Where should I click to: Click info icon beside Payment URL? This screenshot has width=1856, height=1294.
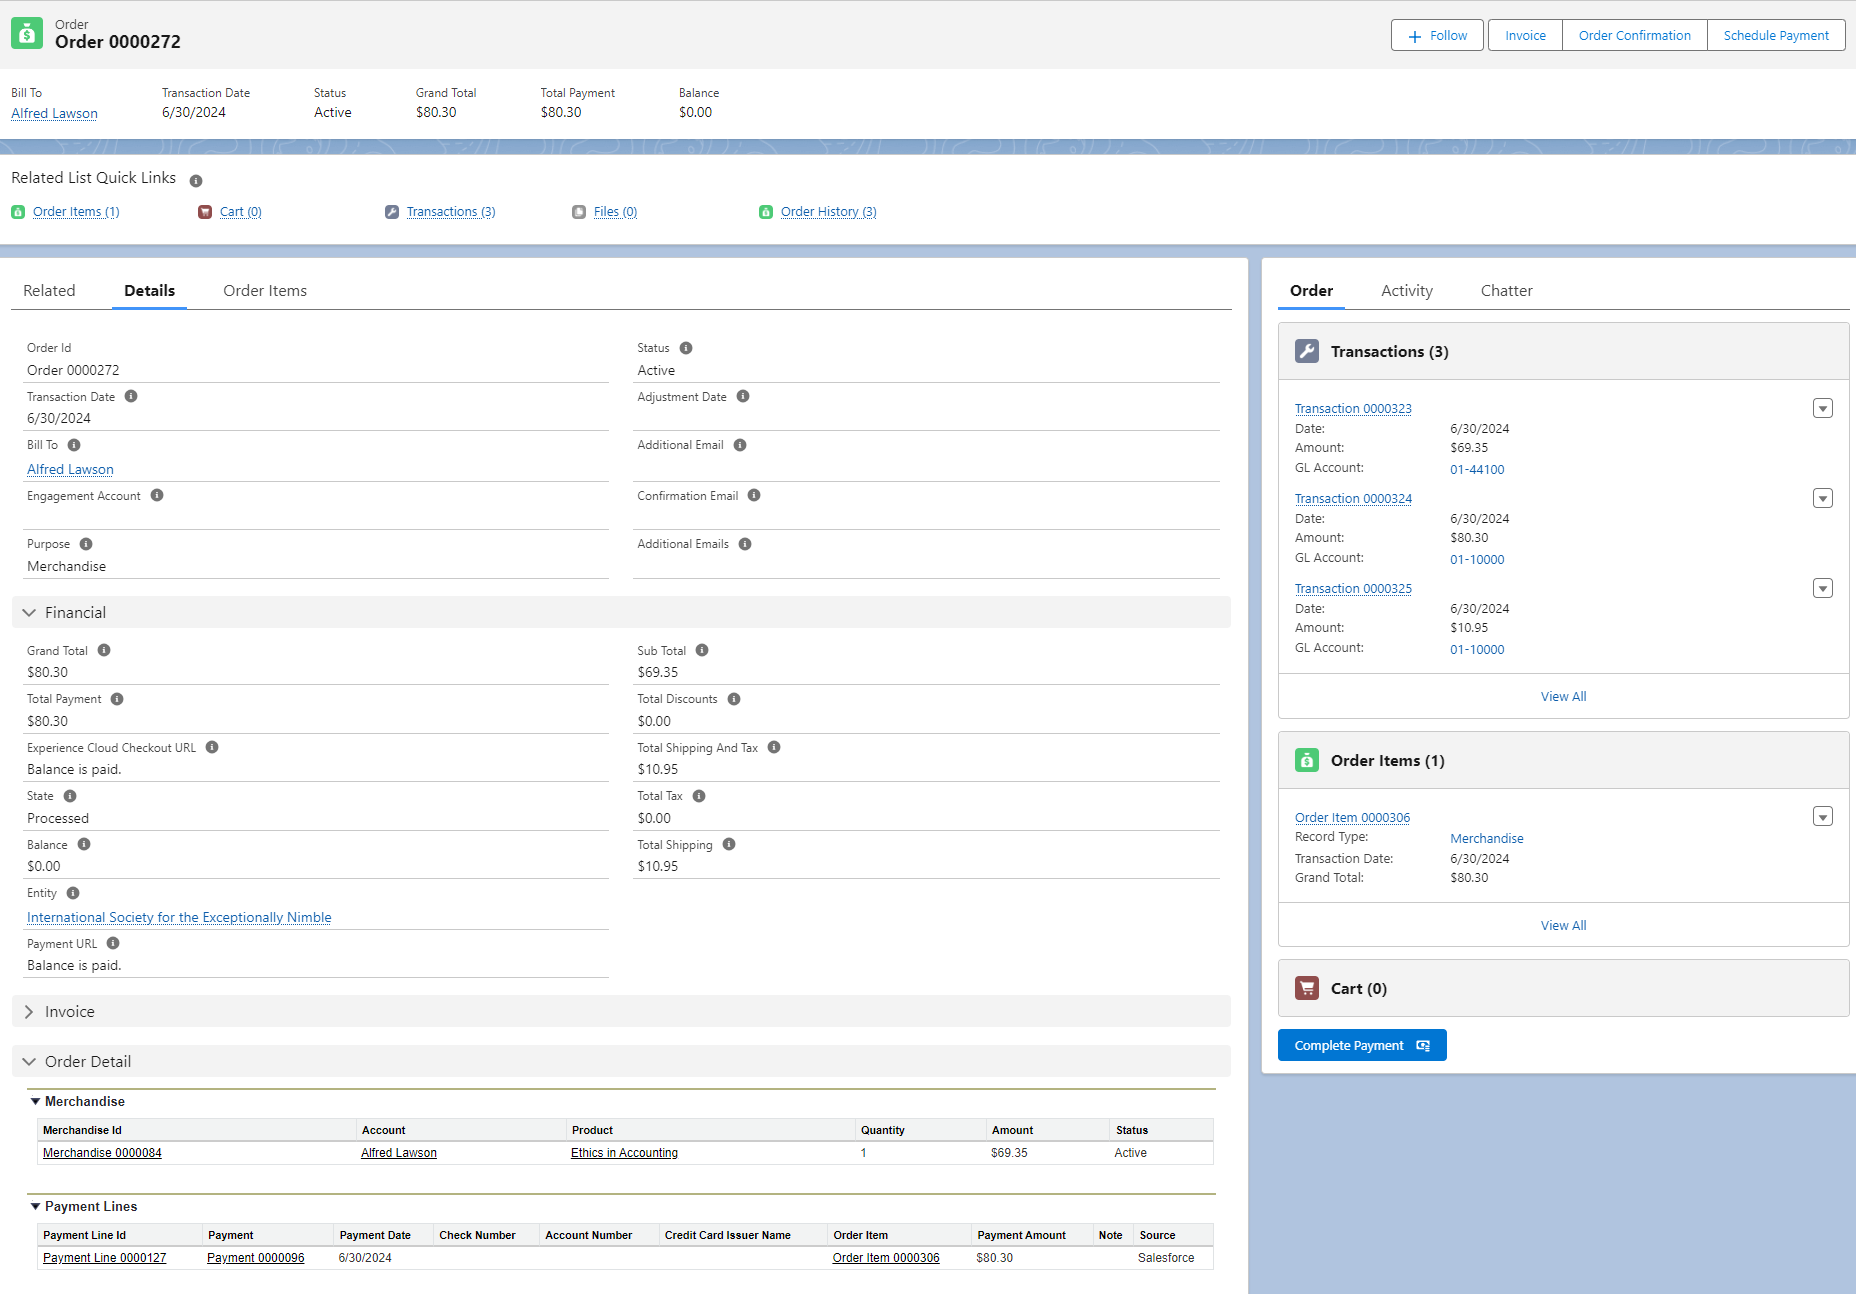point(113,943)
